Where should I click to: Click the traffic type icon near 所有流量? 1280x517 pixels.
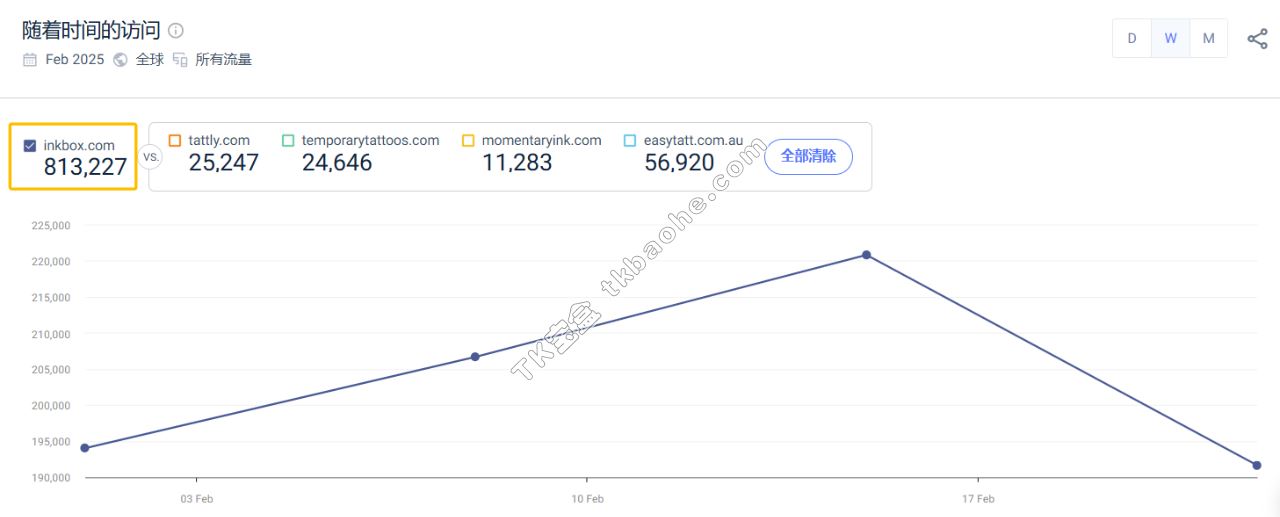[x=180, y=60]
